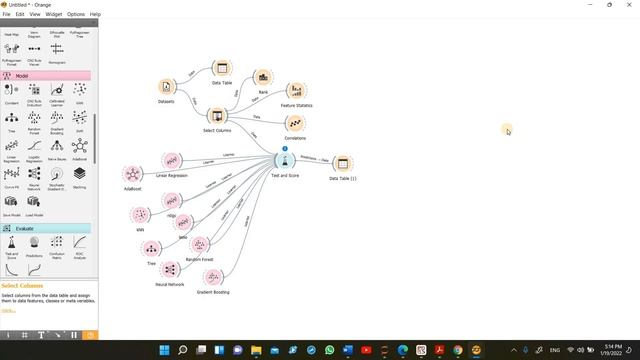This screenshot has width=640, height=360.
Task: Open Windows Start menu in taskbar
Action: click(164, 350)
